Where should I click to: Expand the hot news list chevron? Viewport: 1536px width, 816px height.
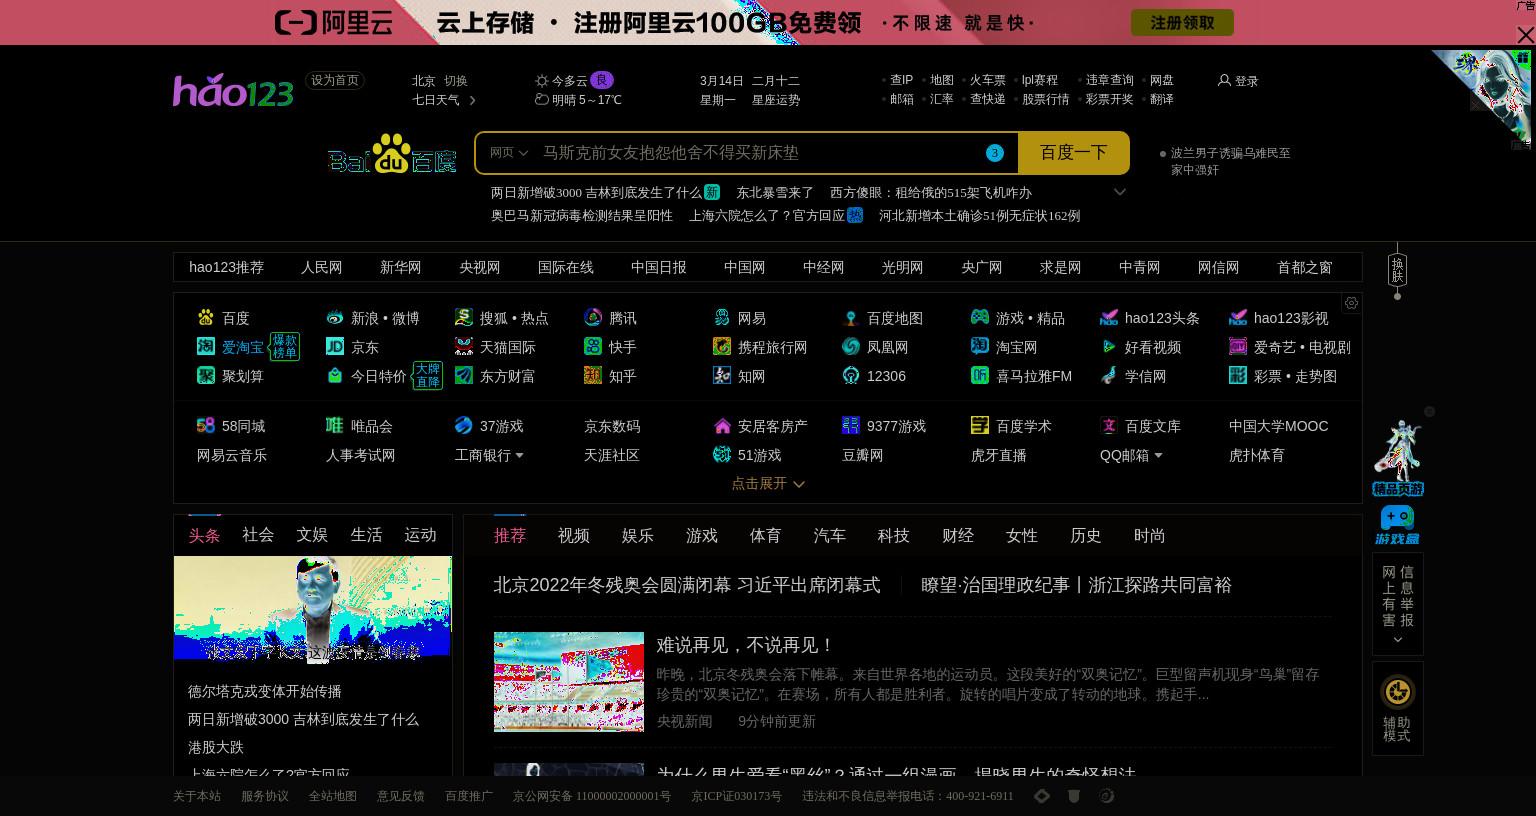tap(1120, 192)
